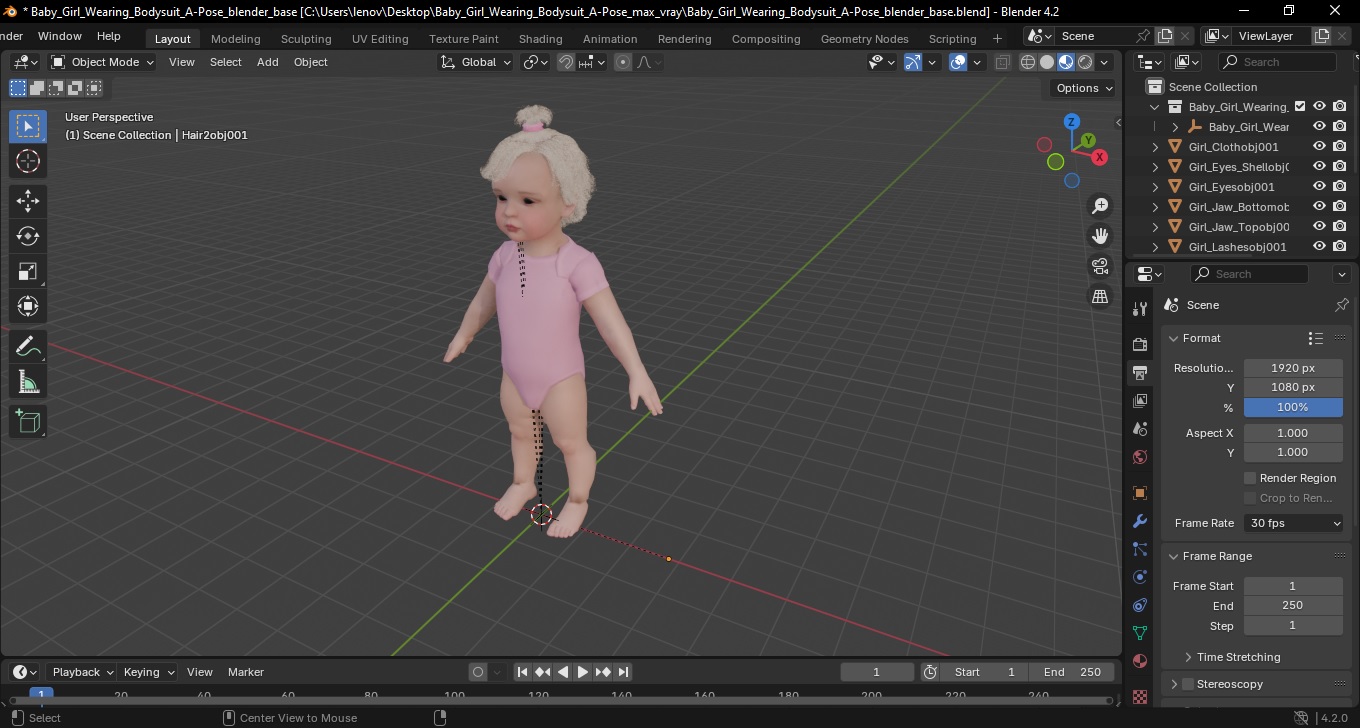Expand Girl_Clothobj001 in outliner

tap(1156, 147)
